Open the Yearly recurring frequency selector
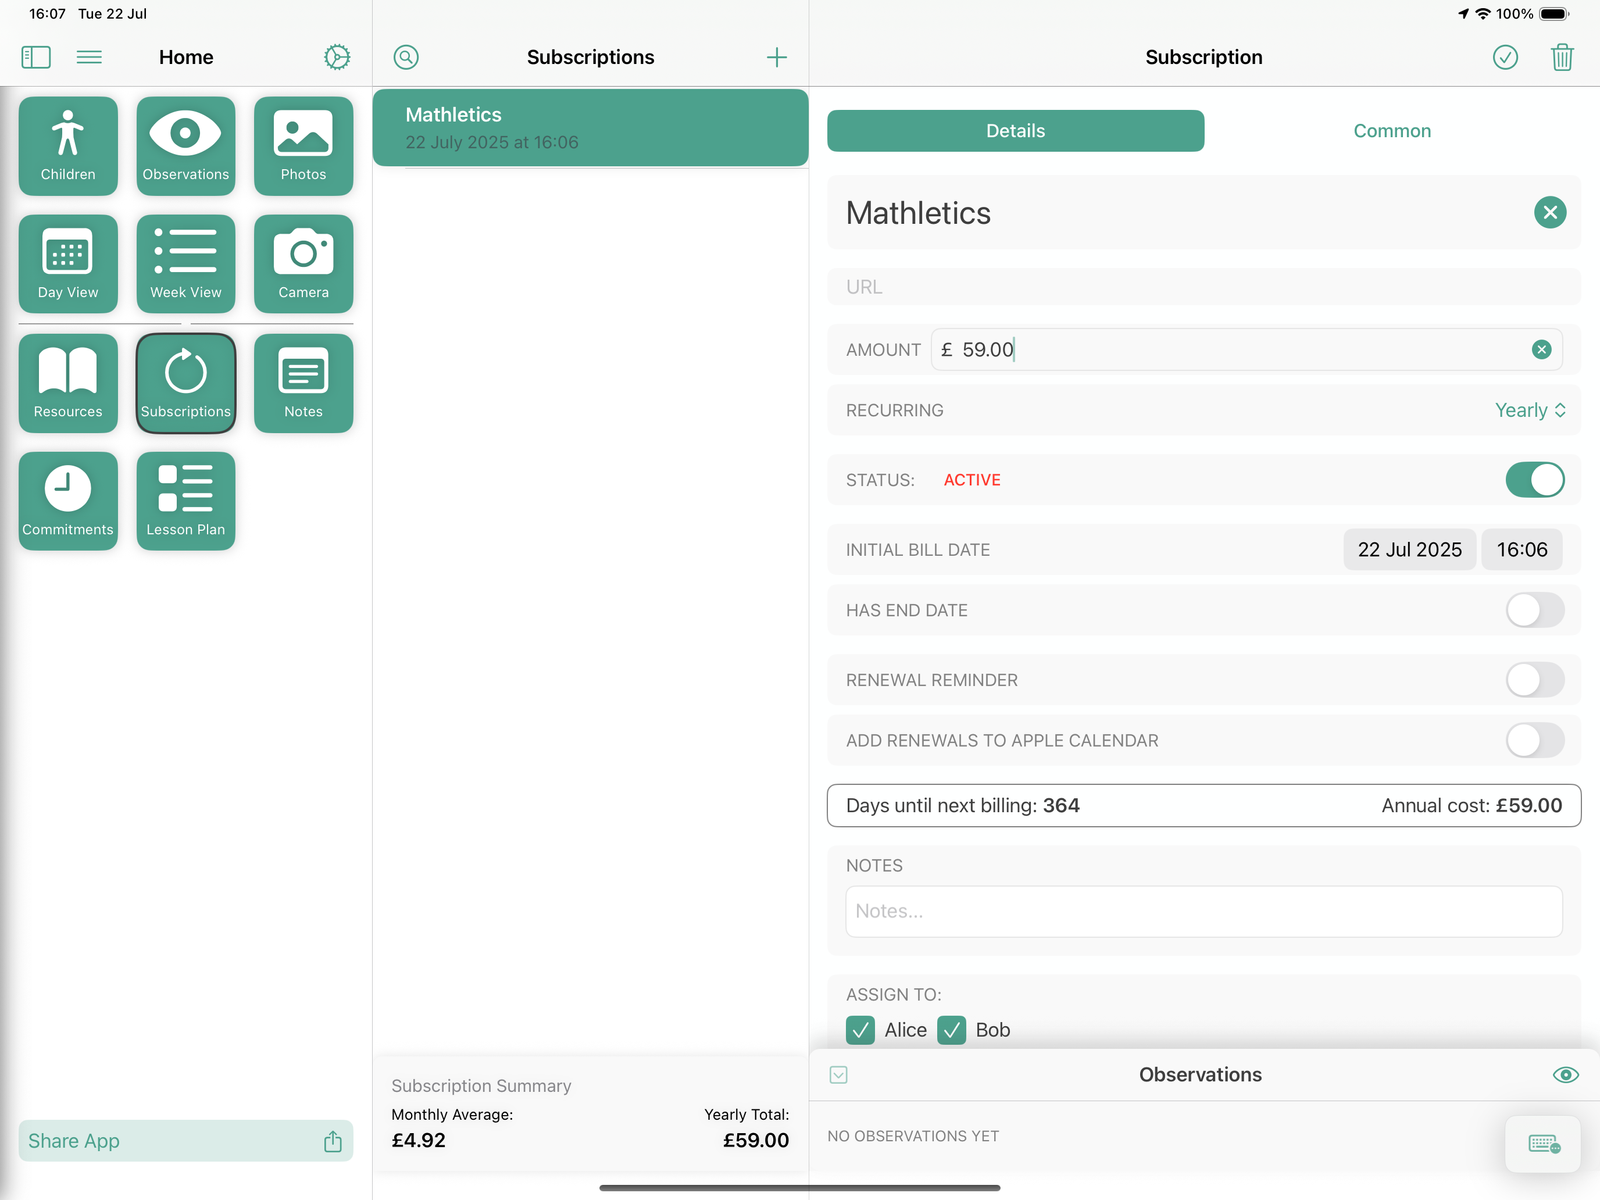 pyautogui.click(x=1529, y=410)
